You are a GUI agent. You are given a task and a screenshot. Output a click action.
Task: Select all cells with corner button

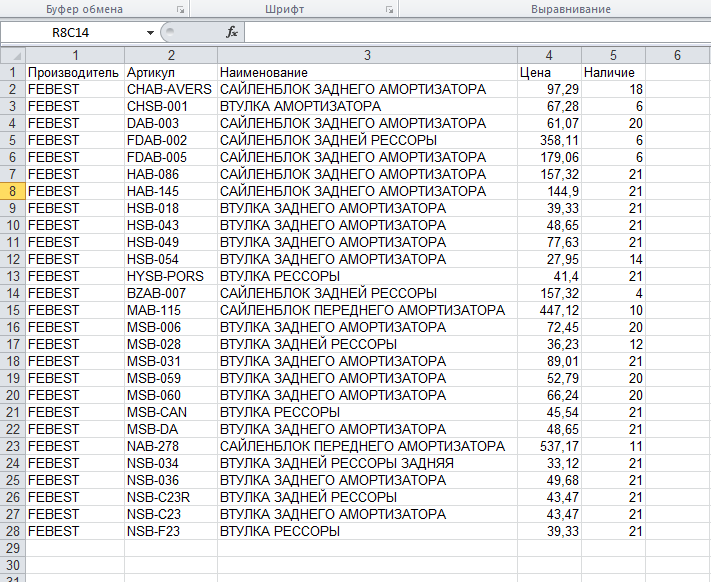12,55
